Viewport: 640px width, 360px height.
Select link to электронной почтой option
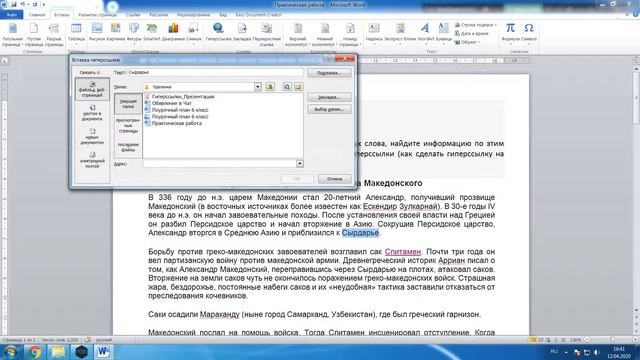[92, 160]
